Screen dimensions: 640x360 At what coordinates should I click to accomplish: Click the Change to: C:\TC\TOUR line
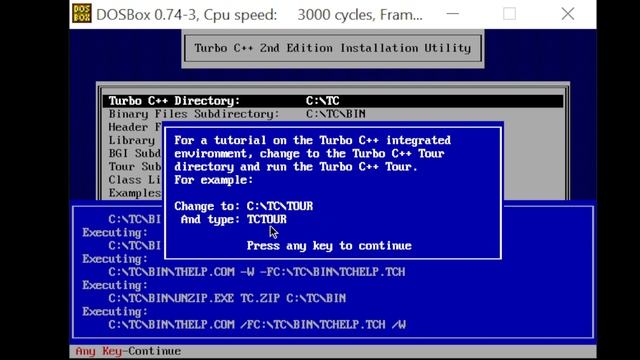244,206
